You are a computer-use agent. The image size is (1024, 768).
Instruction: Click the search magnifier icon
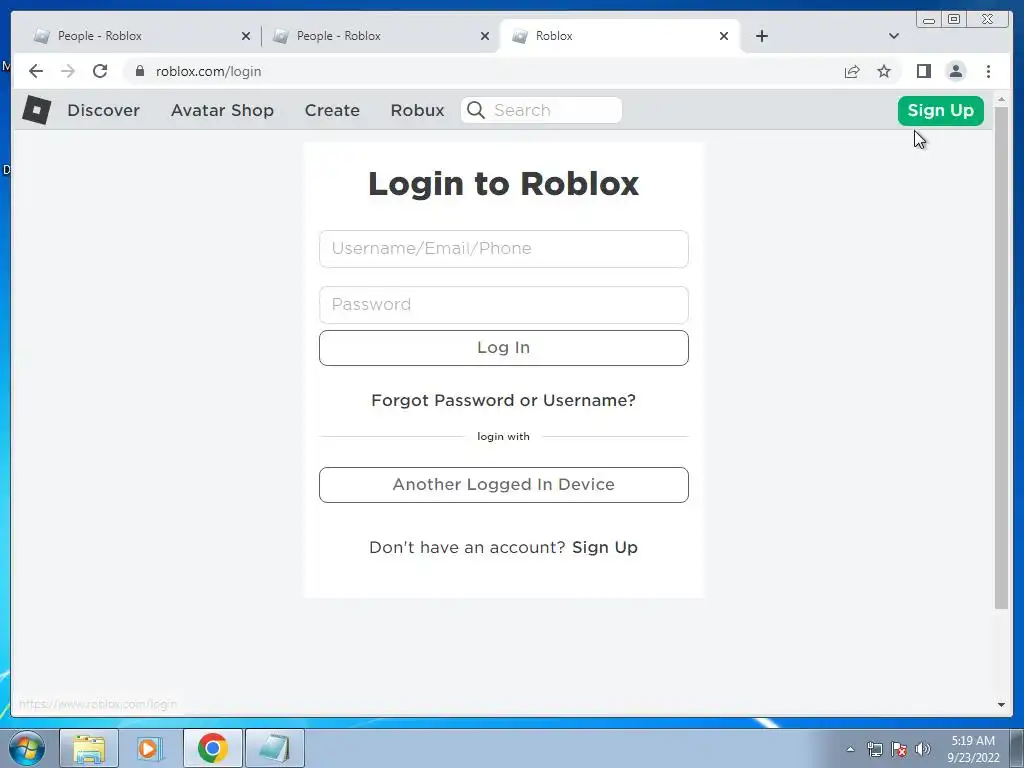tap(476, 110)
